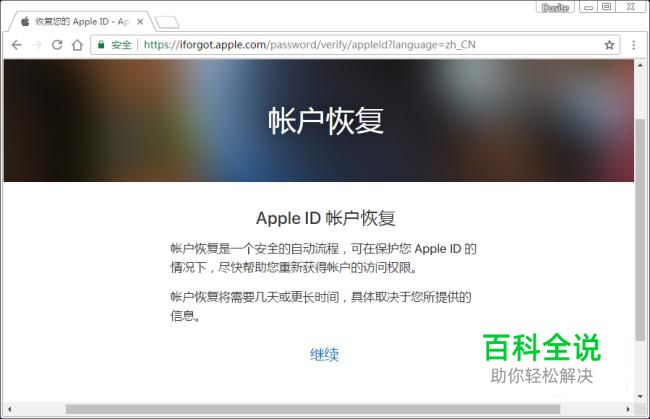
Task: Bookmark this page with the star
Action: pyautogui.click(x=609, y=45)
